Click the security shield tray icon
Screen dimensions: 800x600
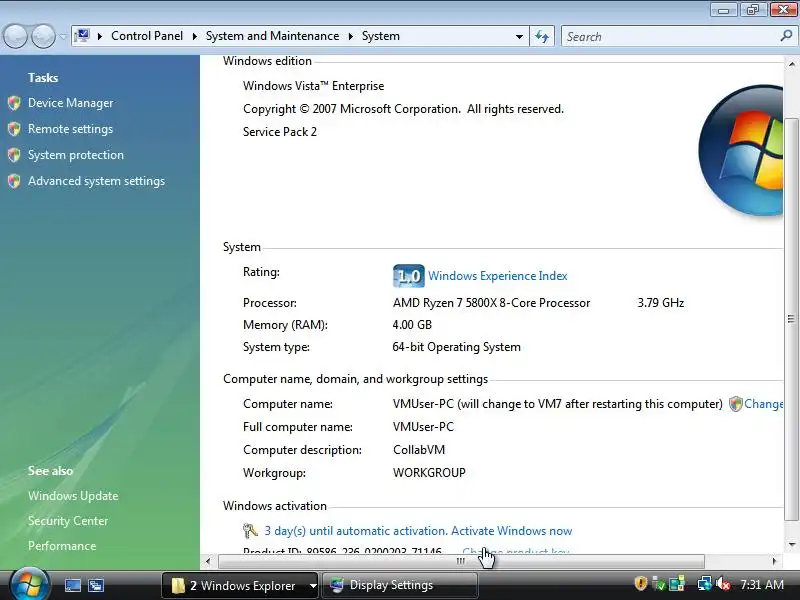point(640,583)
